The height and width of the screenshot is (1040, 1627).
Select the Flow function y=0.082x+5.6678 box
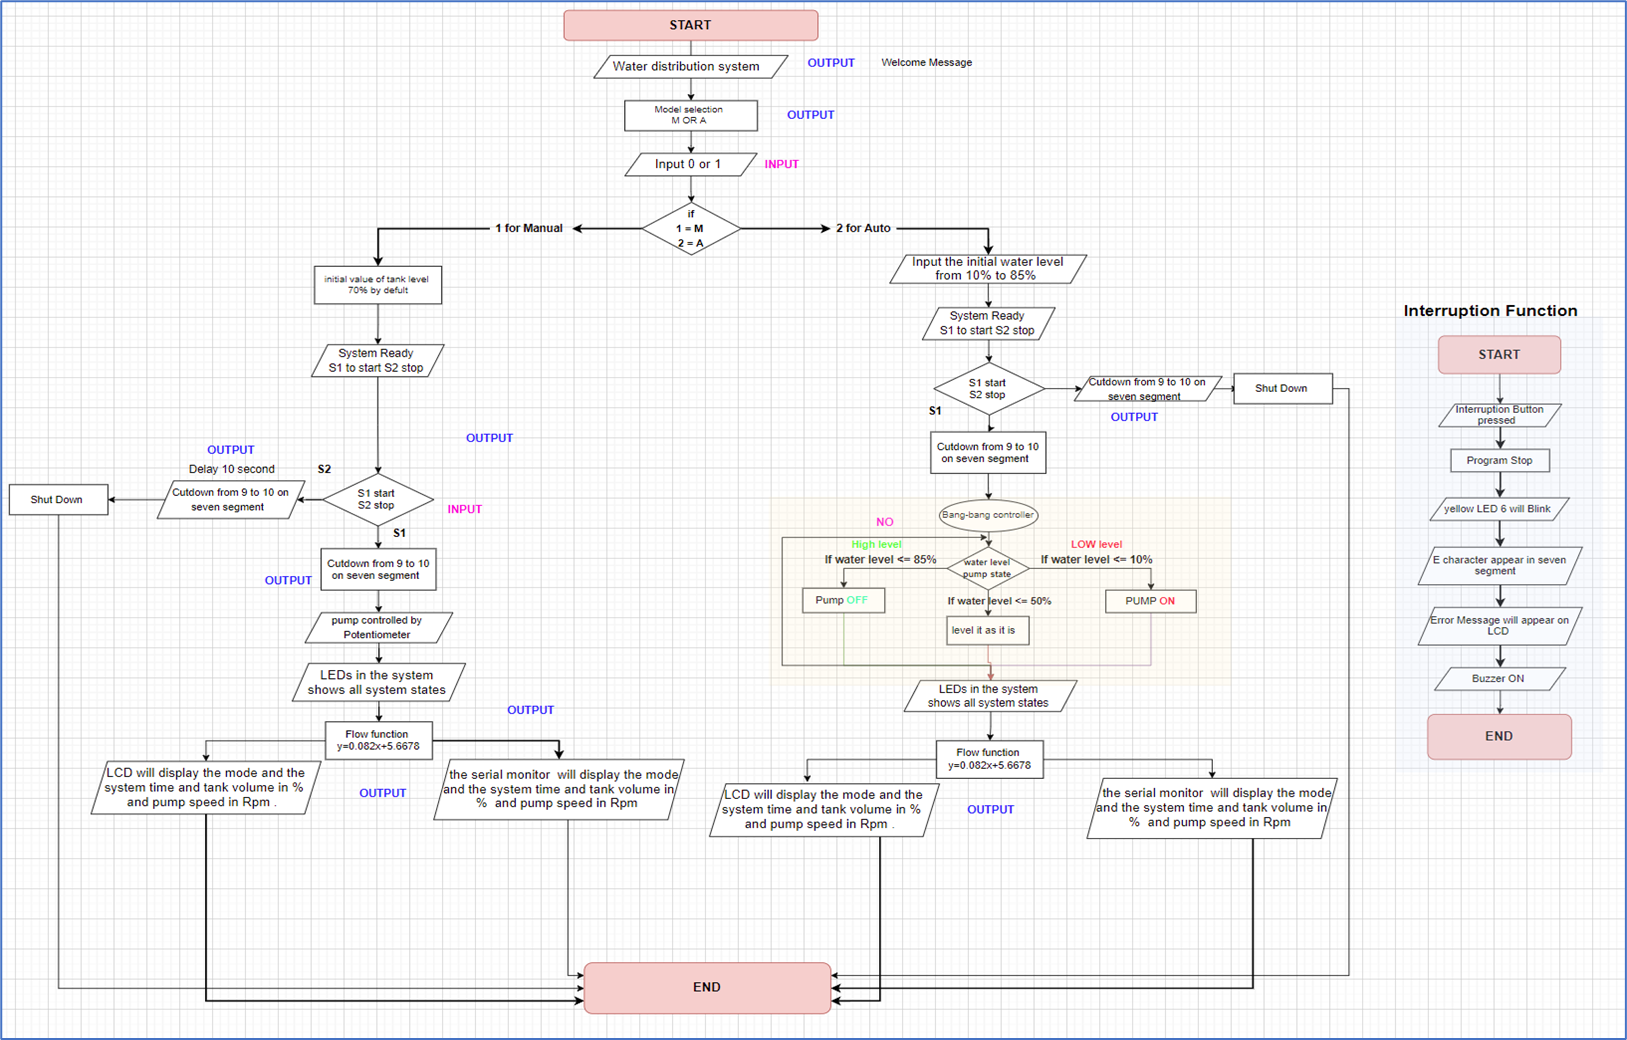378,740
